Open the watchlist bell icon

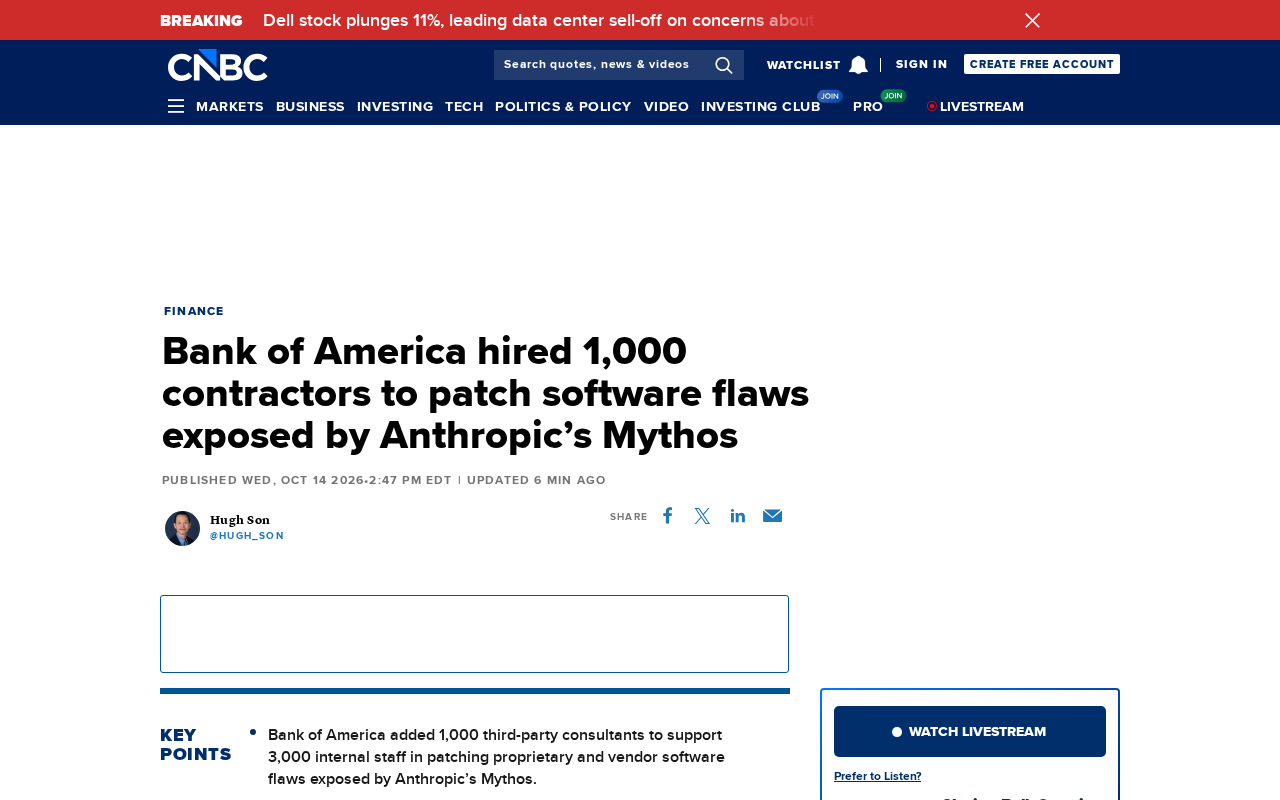pos(858,65)
